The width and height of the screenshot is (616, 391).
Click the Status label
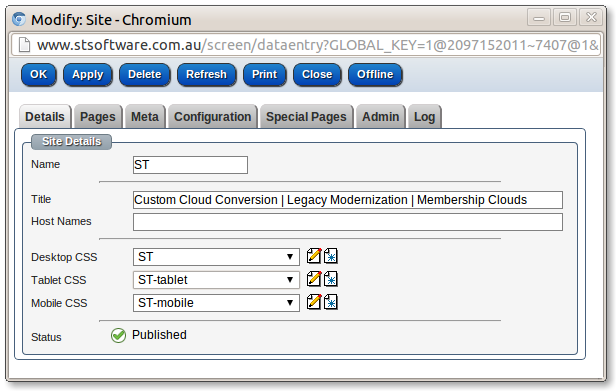(46, 337)
